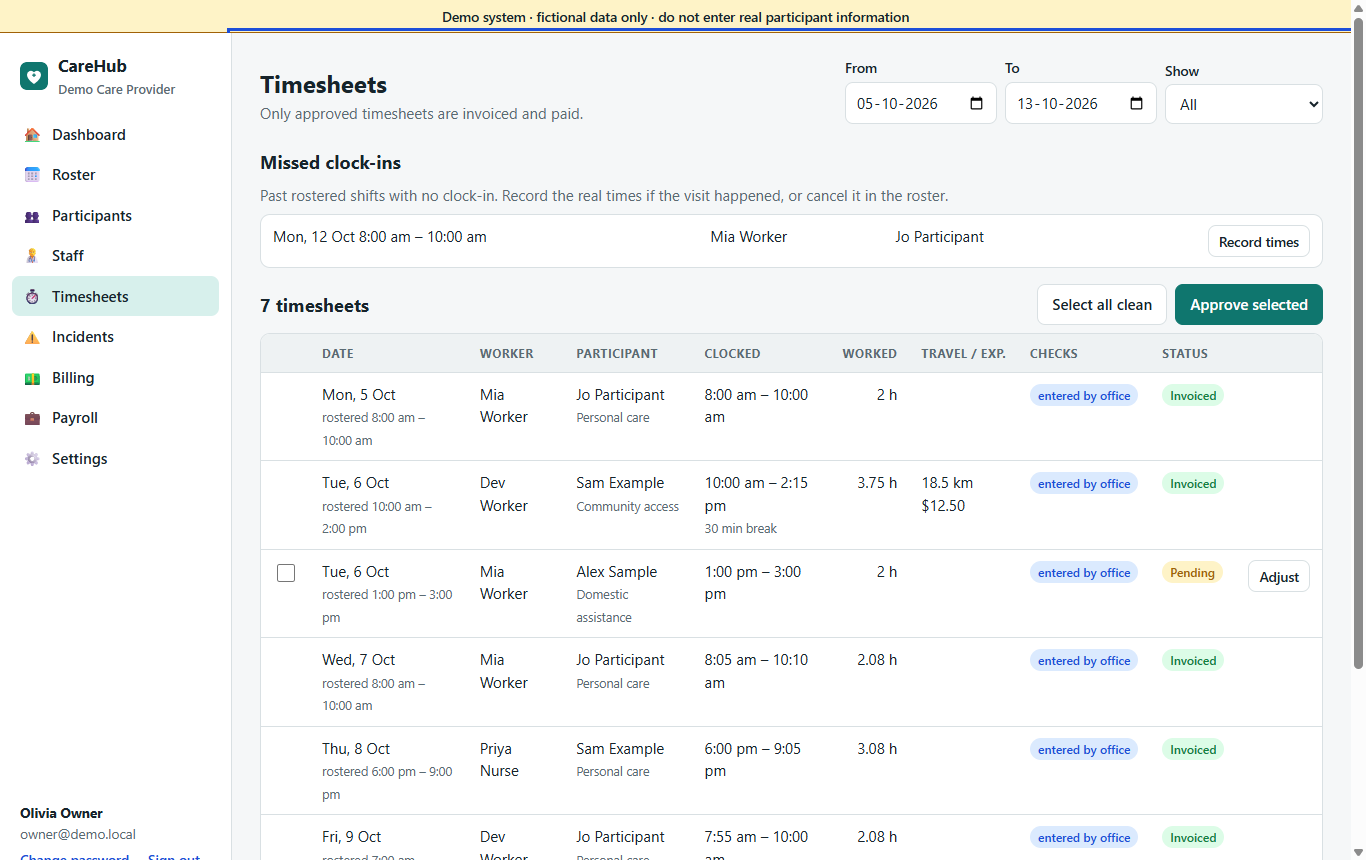This screenshot has height=860, width=1366.
Task: Select the Incidents menu item
Action: (x=115, y=337)
